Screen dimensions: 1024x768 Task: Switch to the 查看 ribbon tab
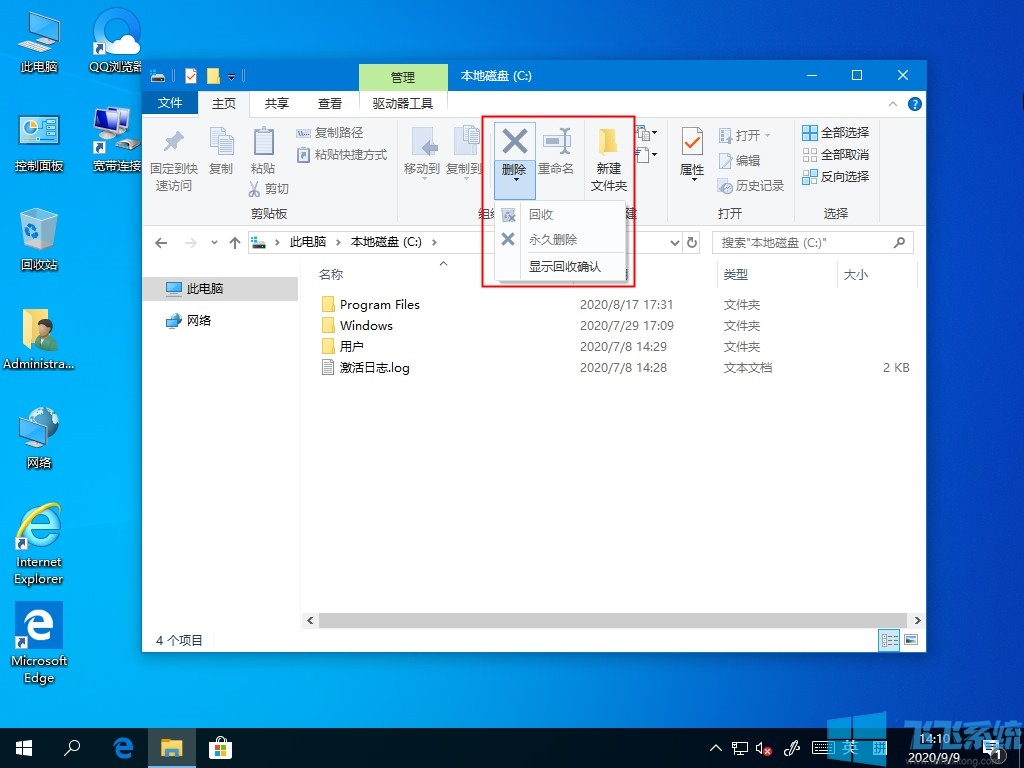click(x=330, y=102)
